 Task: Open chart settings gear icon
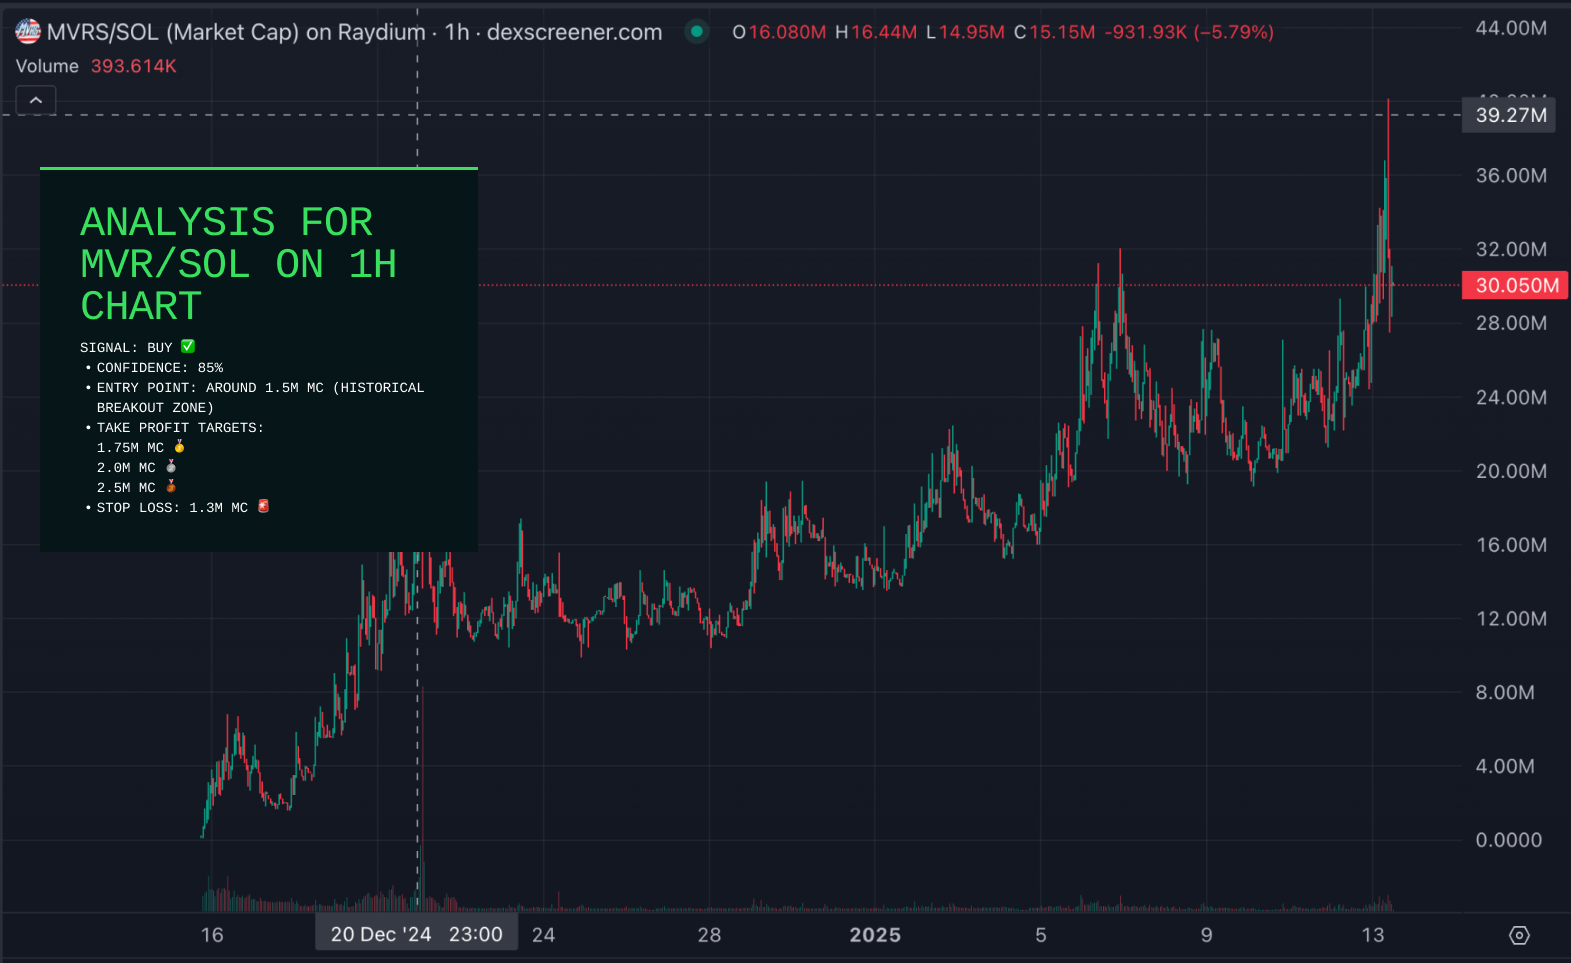tap(1519, 935)
